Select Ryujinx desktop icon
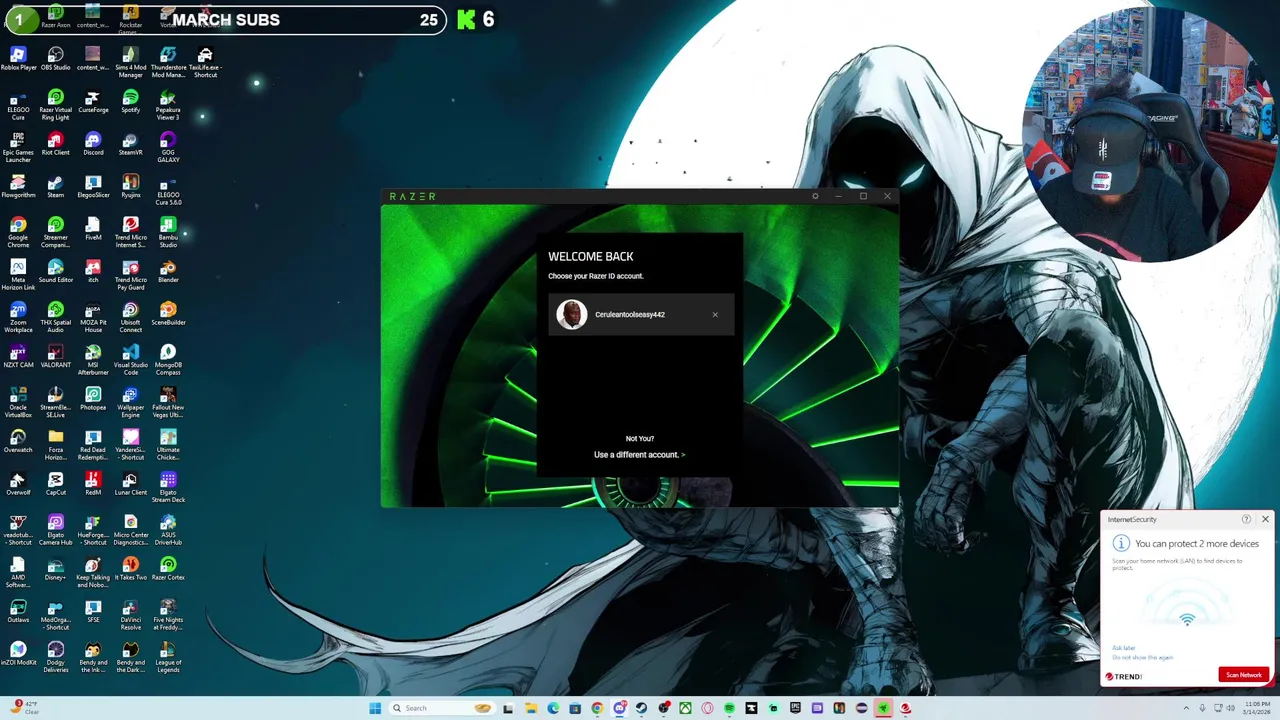 tap(130, 186)
